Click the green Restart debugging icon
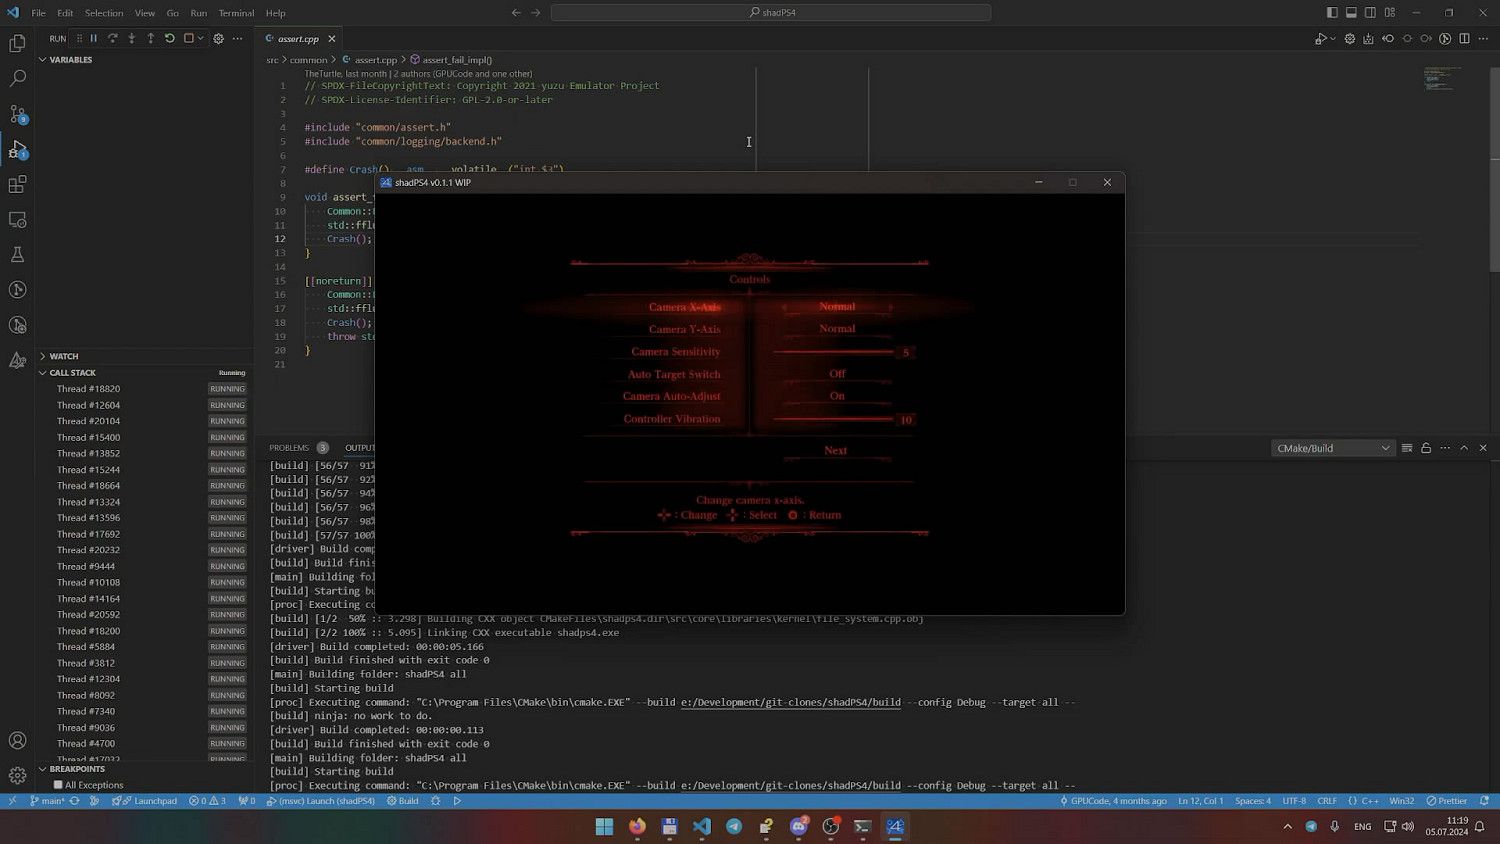The image size is (1500, 844). click(x=170, y=39)
